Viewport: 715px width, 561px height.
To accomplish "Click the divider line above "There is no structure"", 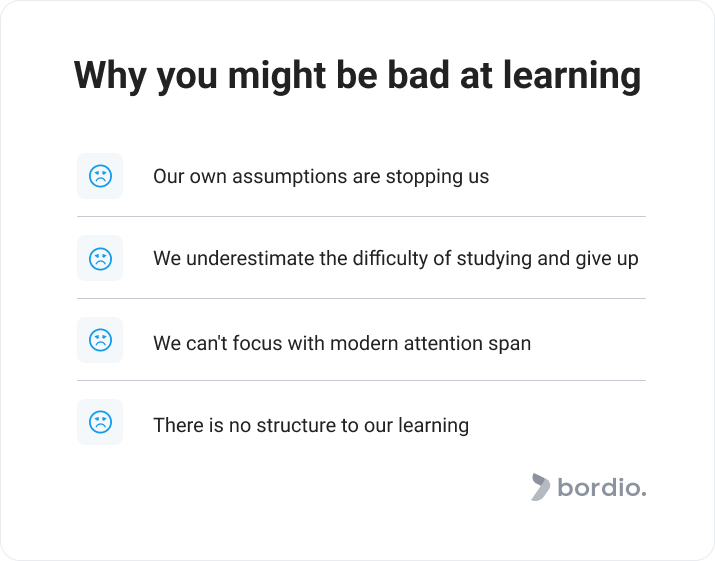I will tap(361, 380).
